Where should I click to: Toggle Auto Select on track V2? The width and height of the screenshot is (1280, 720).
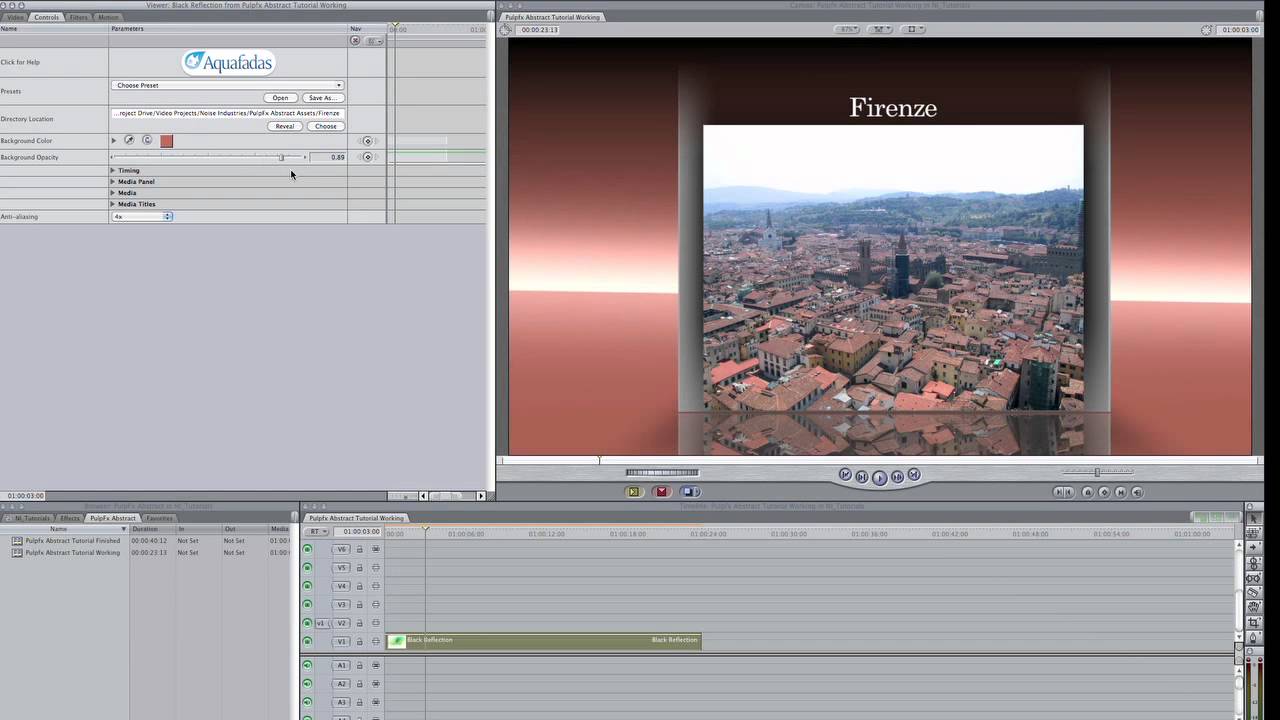376,623
